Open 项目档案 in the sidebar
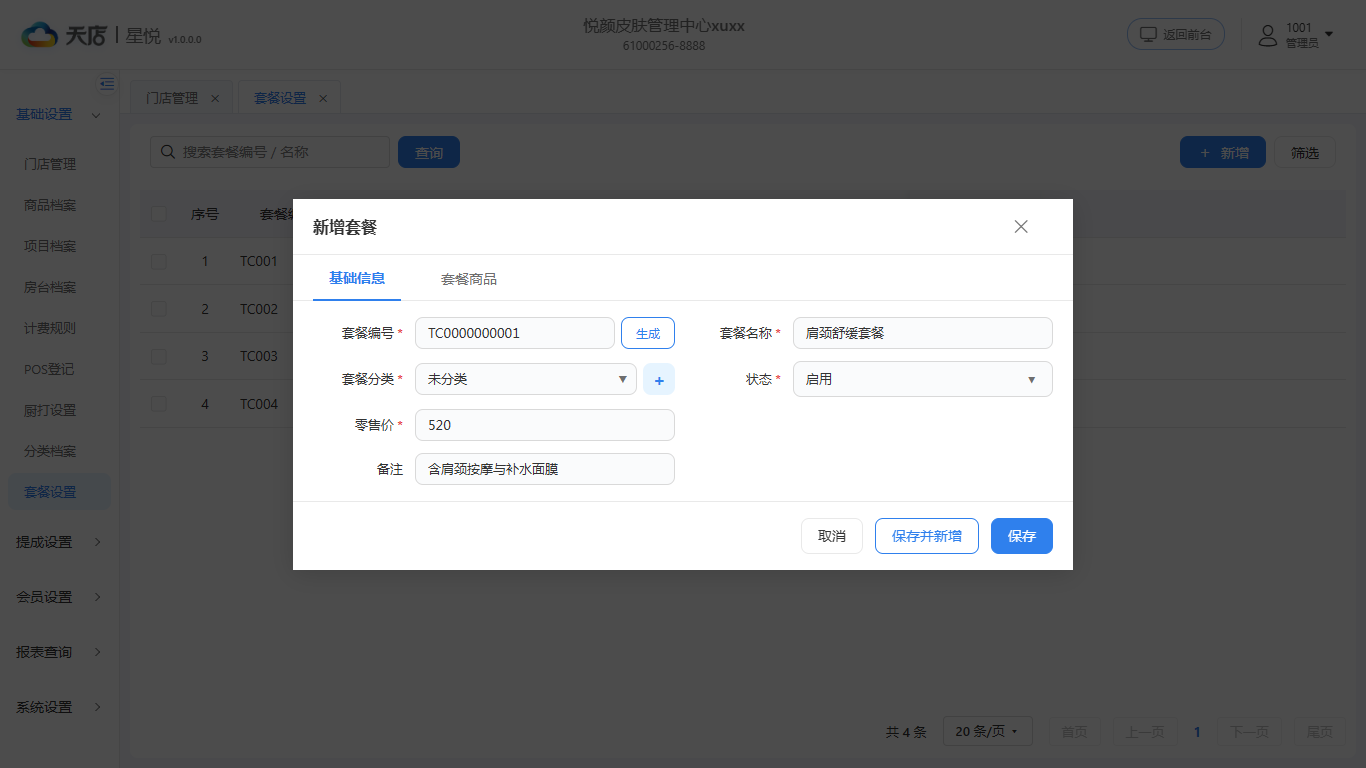1366x768 pixels. (x=50, y=246)
